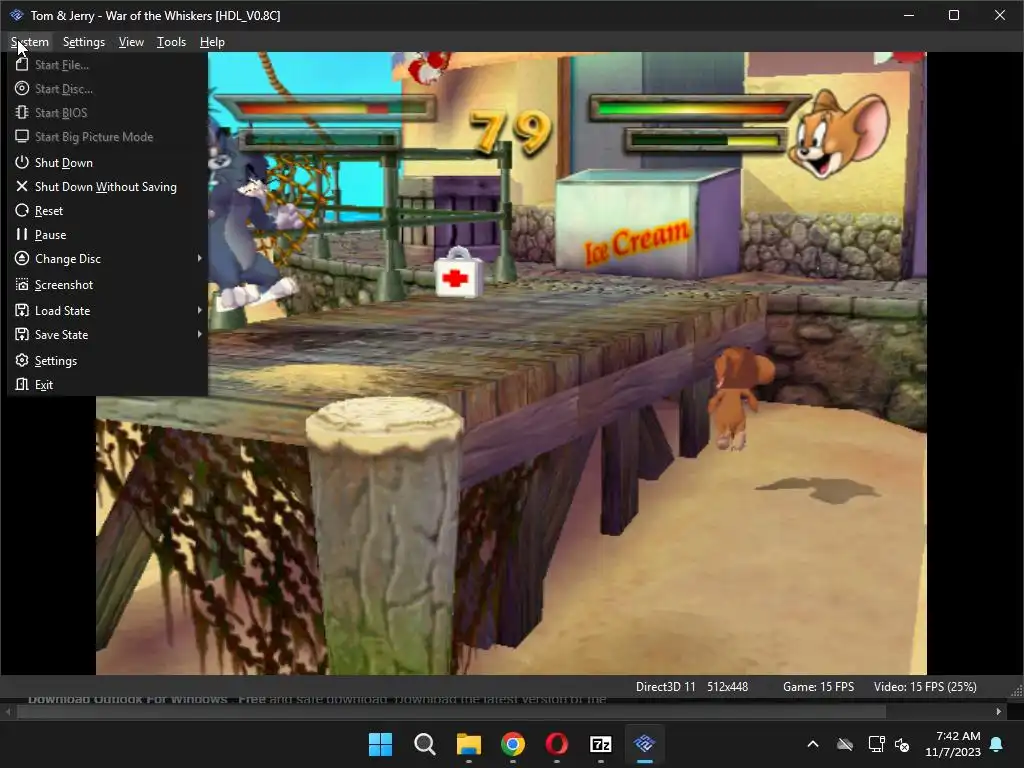Open taskbar Search magnifier
The width and height of the screenshot is (1024, 768).
coord(424,744)
